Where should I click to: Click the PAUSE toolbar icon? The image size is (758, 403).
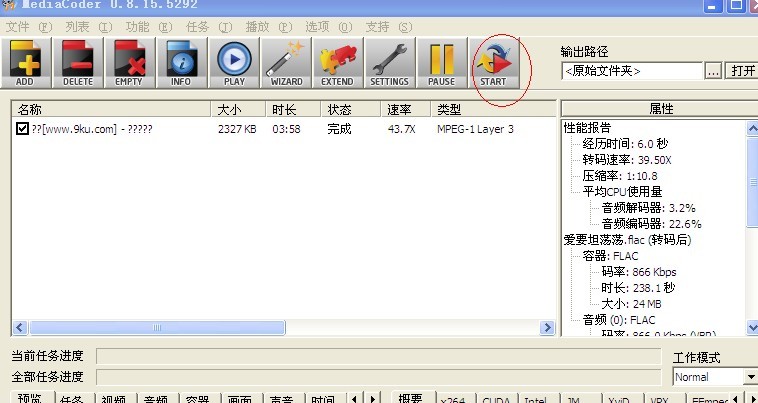click(441, 63)
